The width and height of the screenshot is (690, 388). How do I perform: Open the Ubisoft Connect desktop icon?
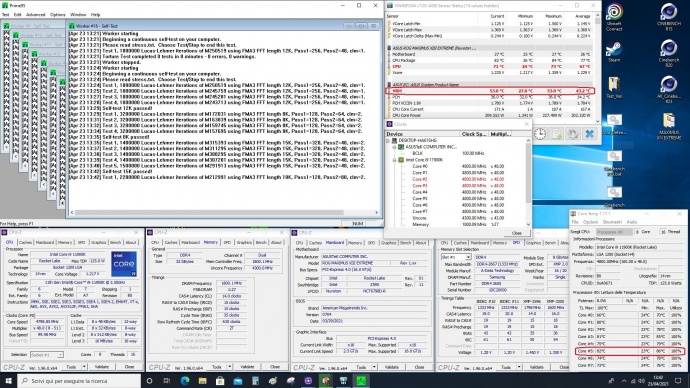tap(614, 17)
